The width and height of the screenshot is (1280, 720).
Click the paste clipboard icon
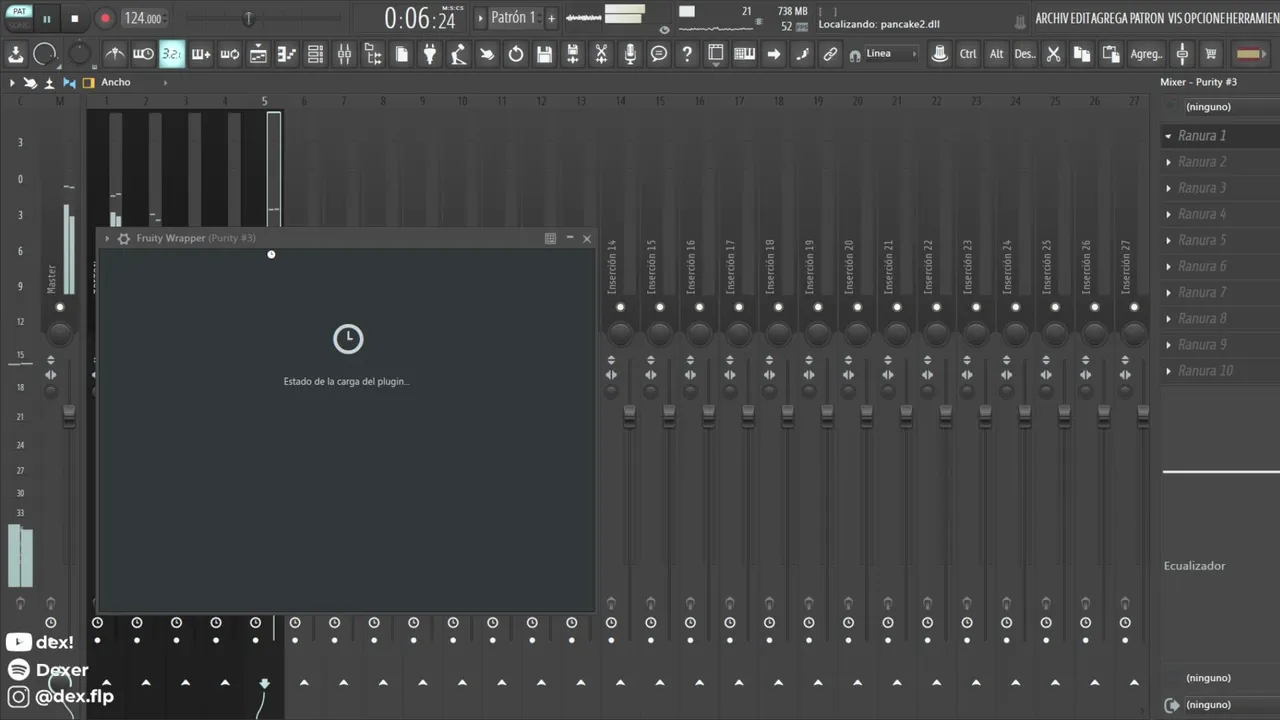click(1110, 54)
